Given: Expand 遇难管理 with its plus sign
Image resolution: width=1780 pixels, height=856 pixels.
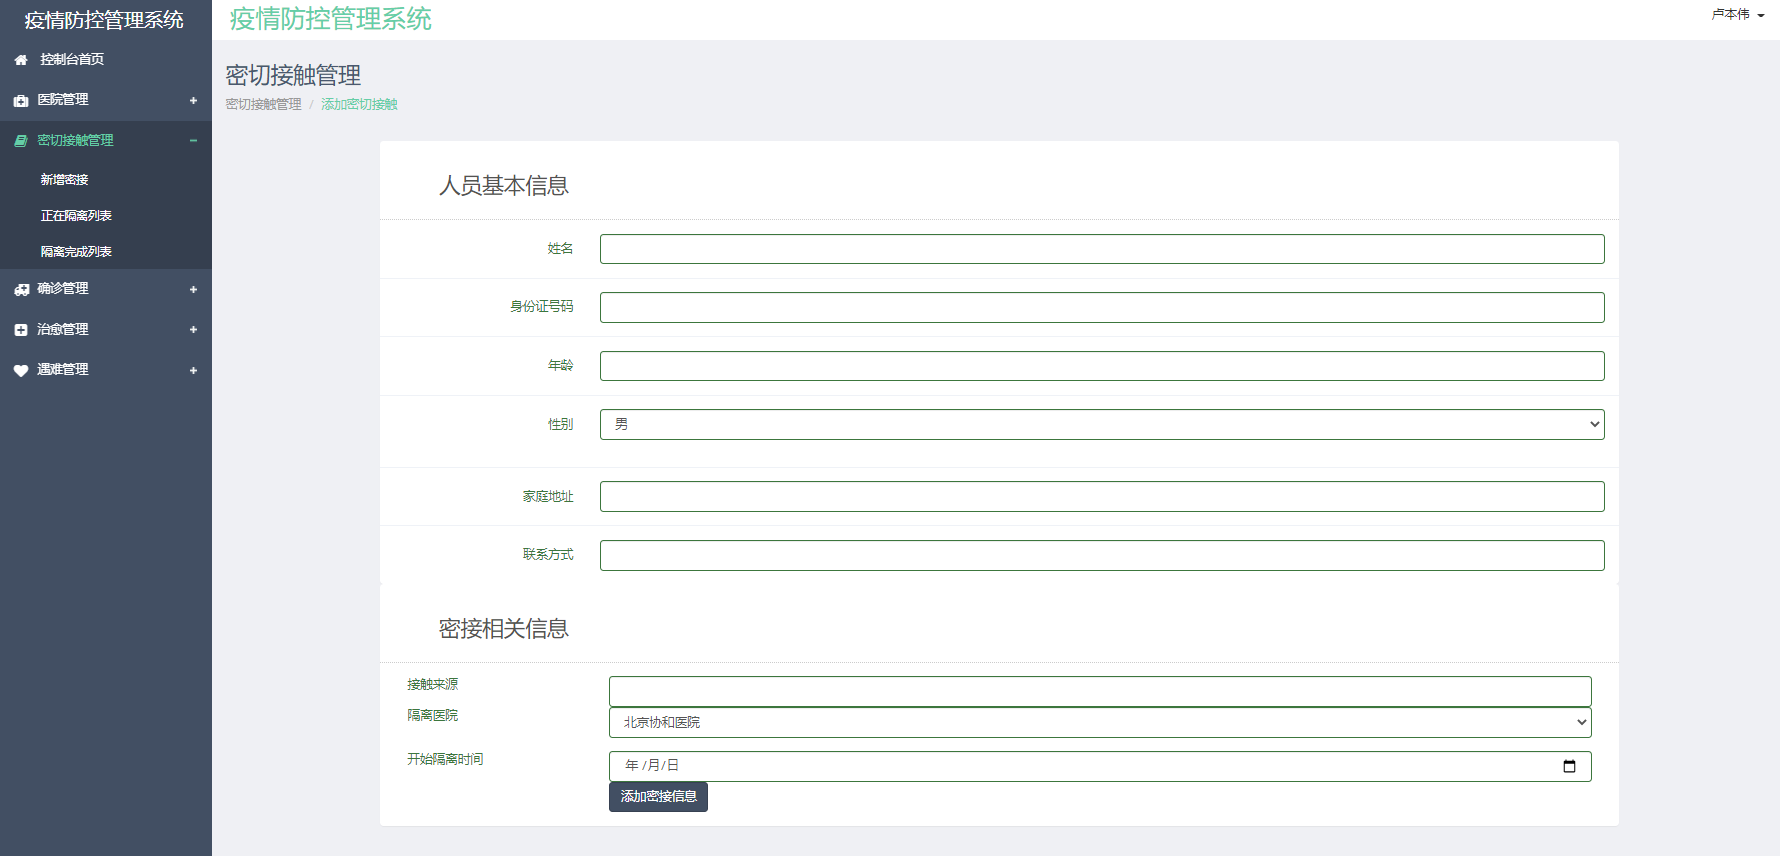Looking at the screenshot, I should click(193, 370).
